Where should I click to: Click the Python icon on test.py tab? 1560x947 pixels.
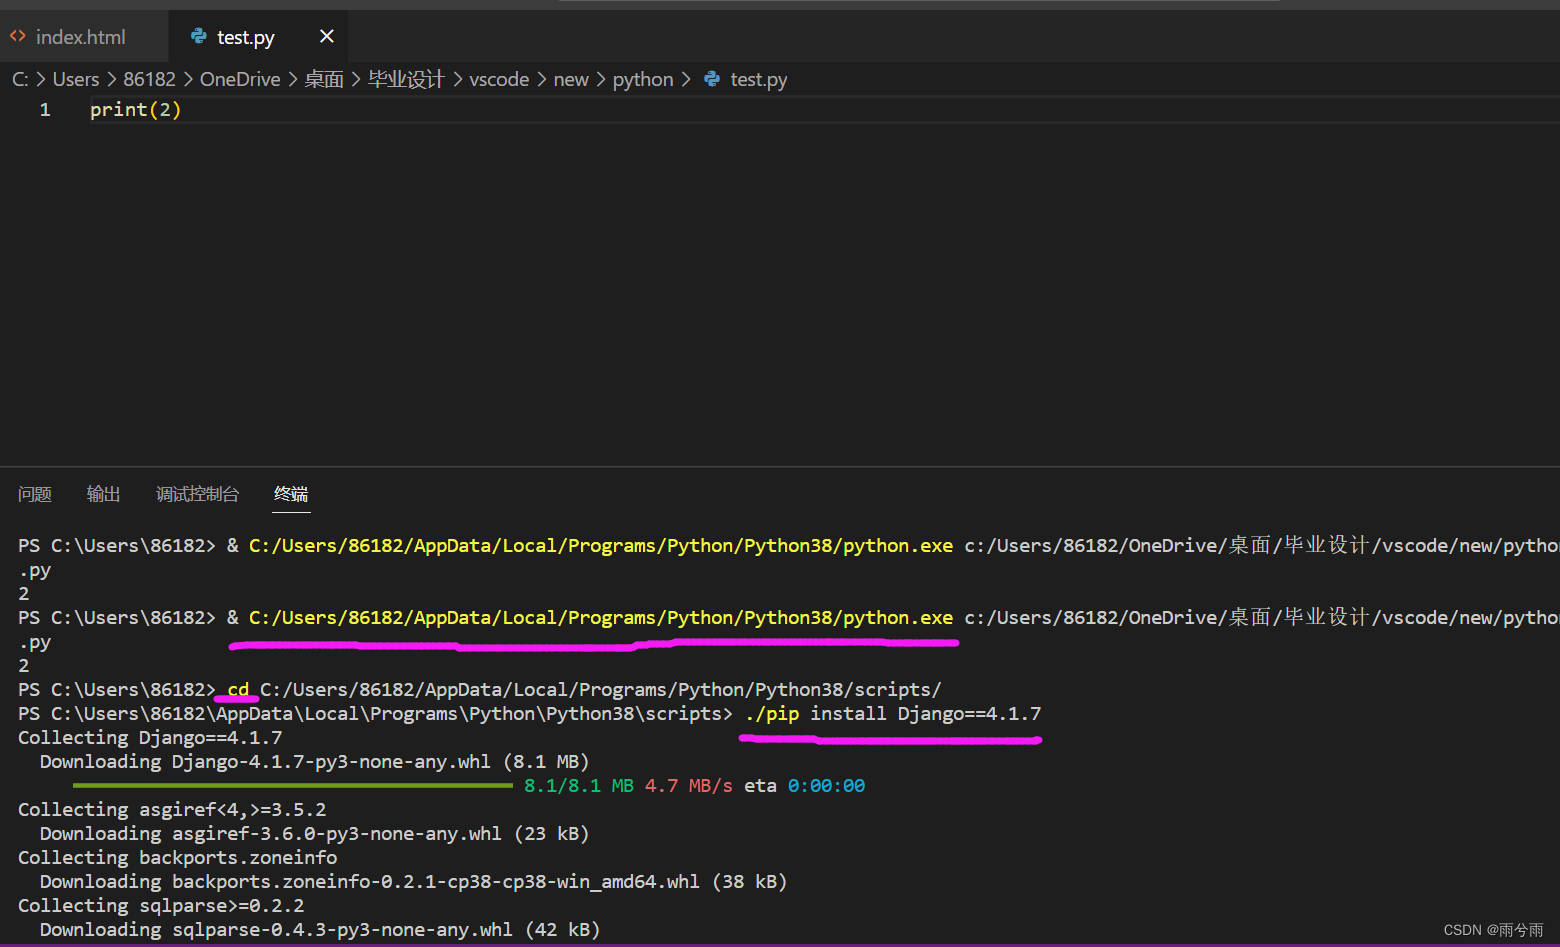coord(198,37)
